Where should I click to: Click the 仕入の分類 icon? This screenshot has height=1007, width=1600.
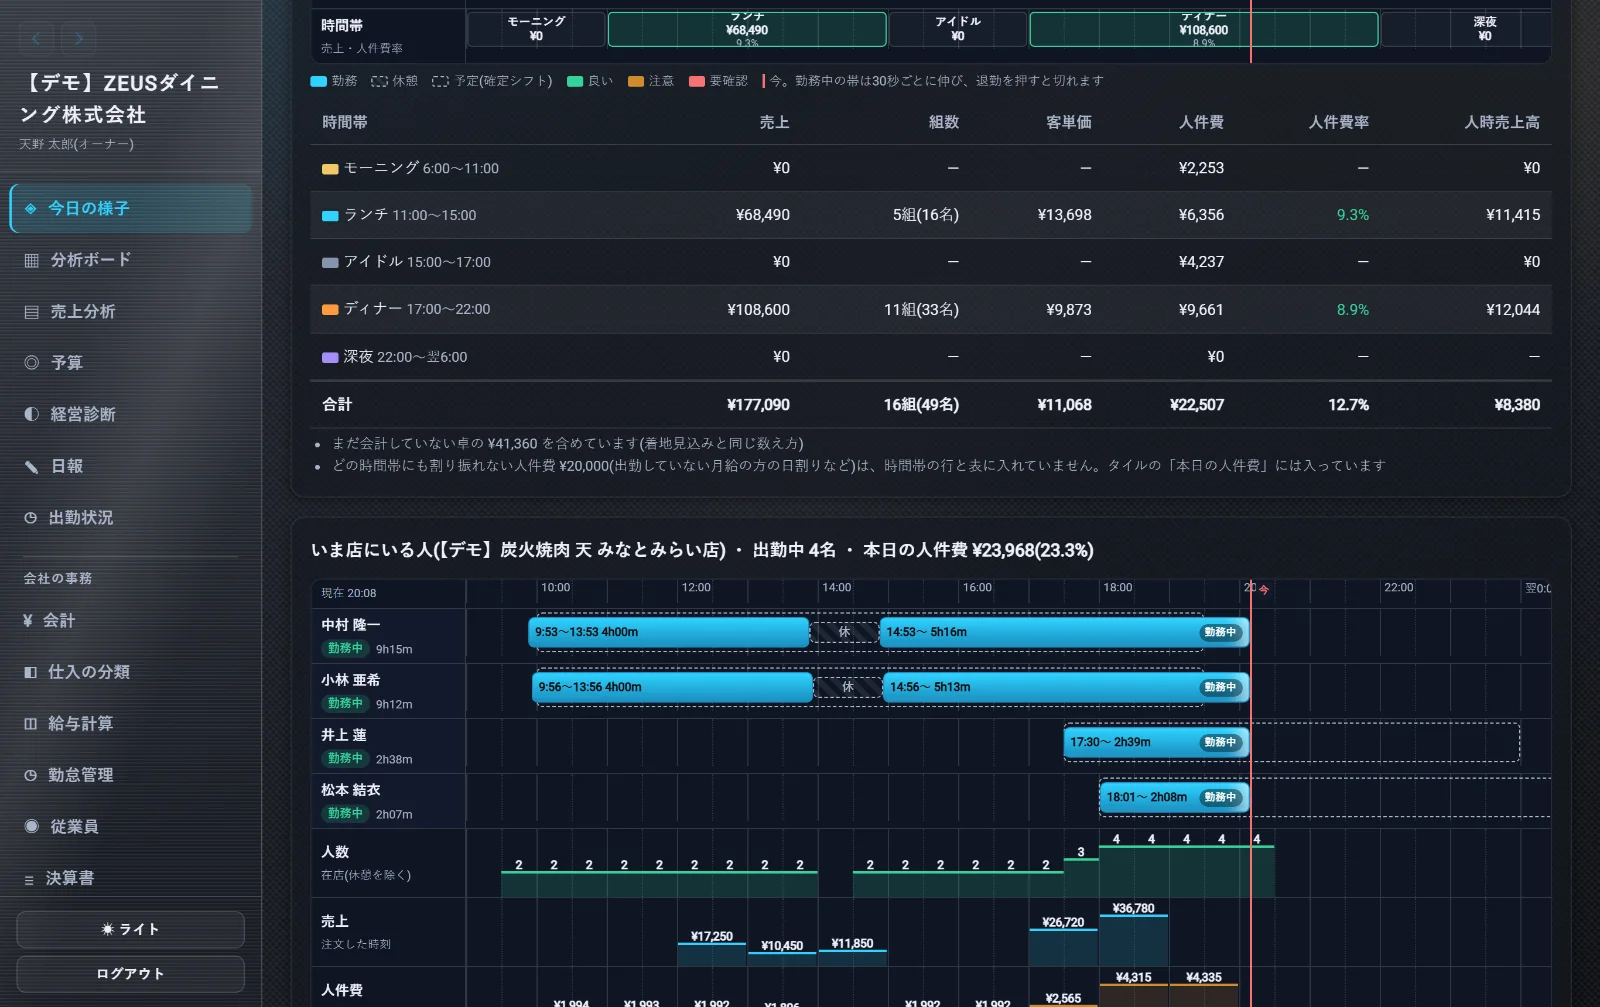point(30,672)
